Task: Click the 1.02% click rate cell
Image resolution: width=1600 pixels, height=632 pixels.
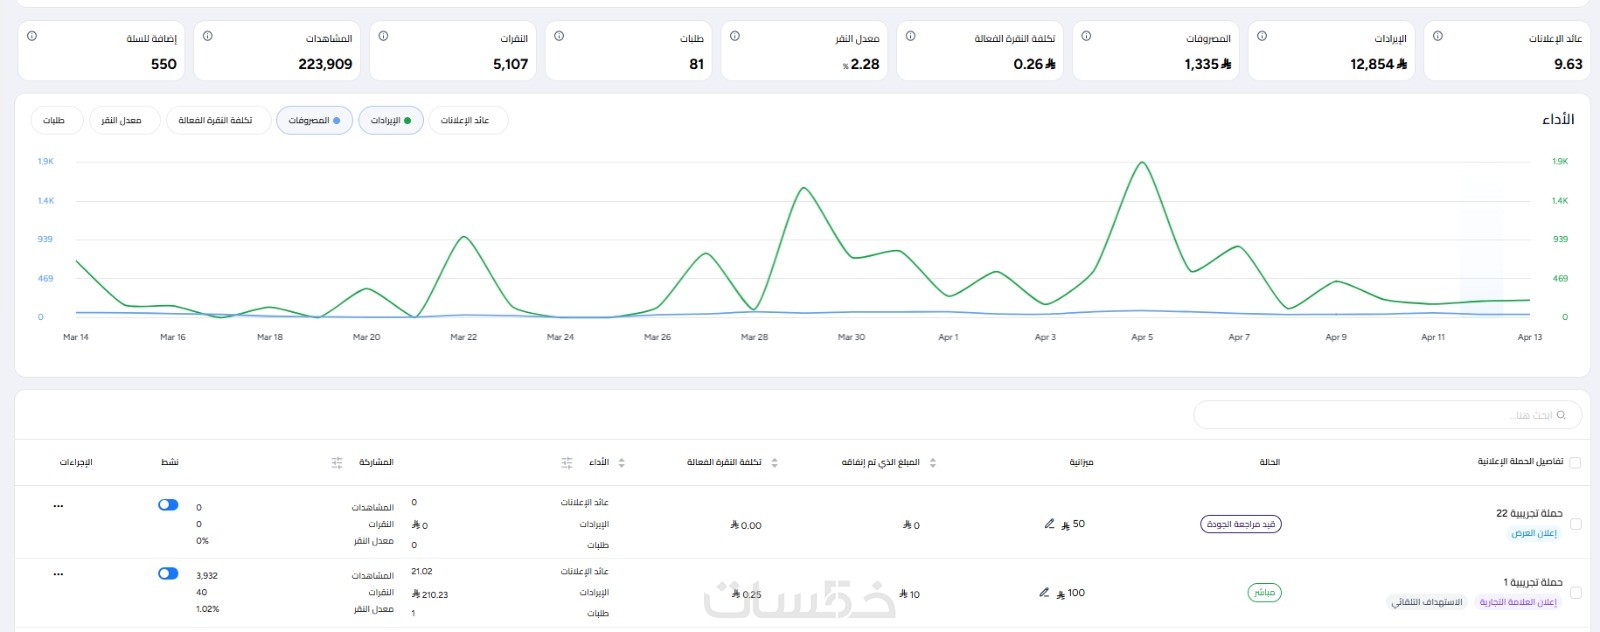Action: [x=207, y=609]
